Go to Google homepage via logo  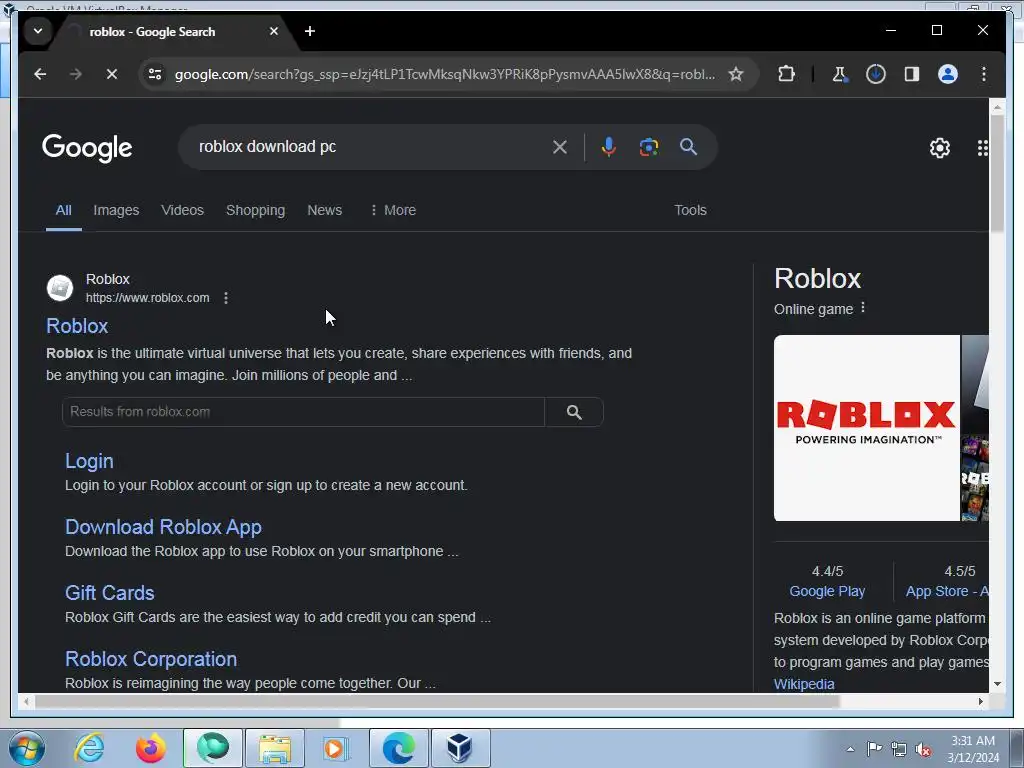pos(87,148)
